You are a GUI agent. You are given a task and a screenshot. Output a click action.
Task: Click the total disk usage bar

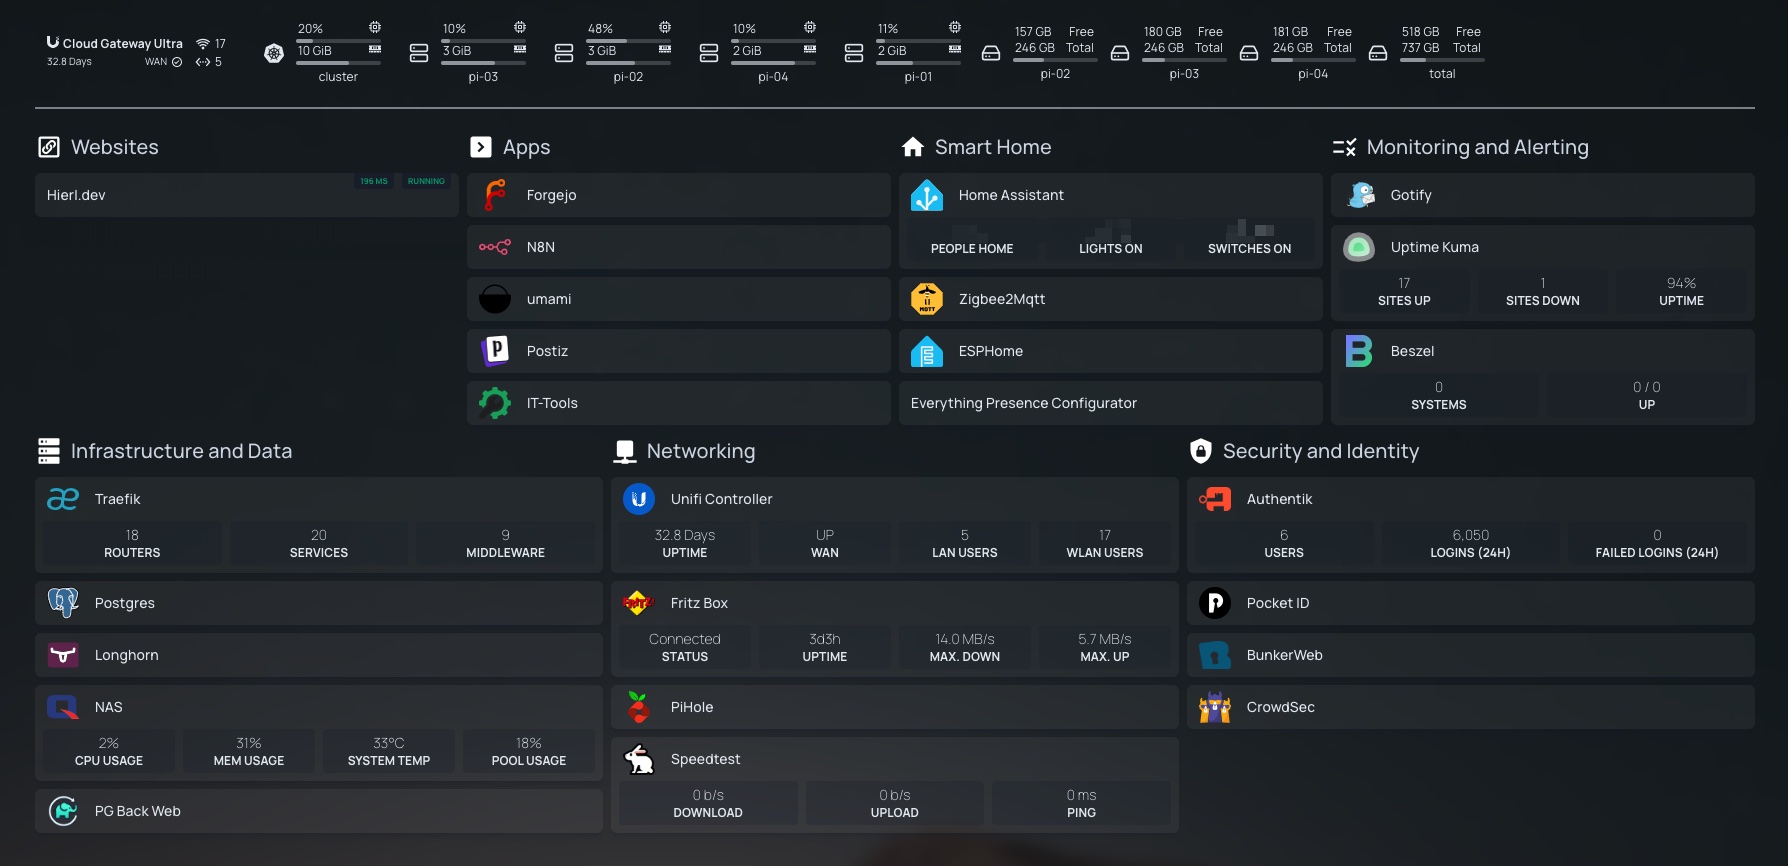(x=1442, y=60)
